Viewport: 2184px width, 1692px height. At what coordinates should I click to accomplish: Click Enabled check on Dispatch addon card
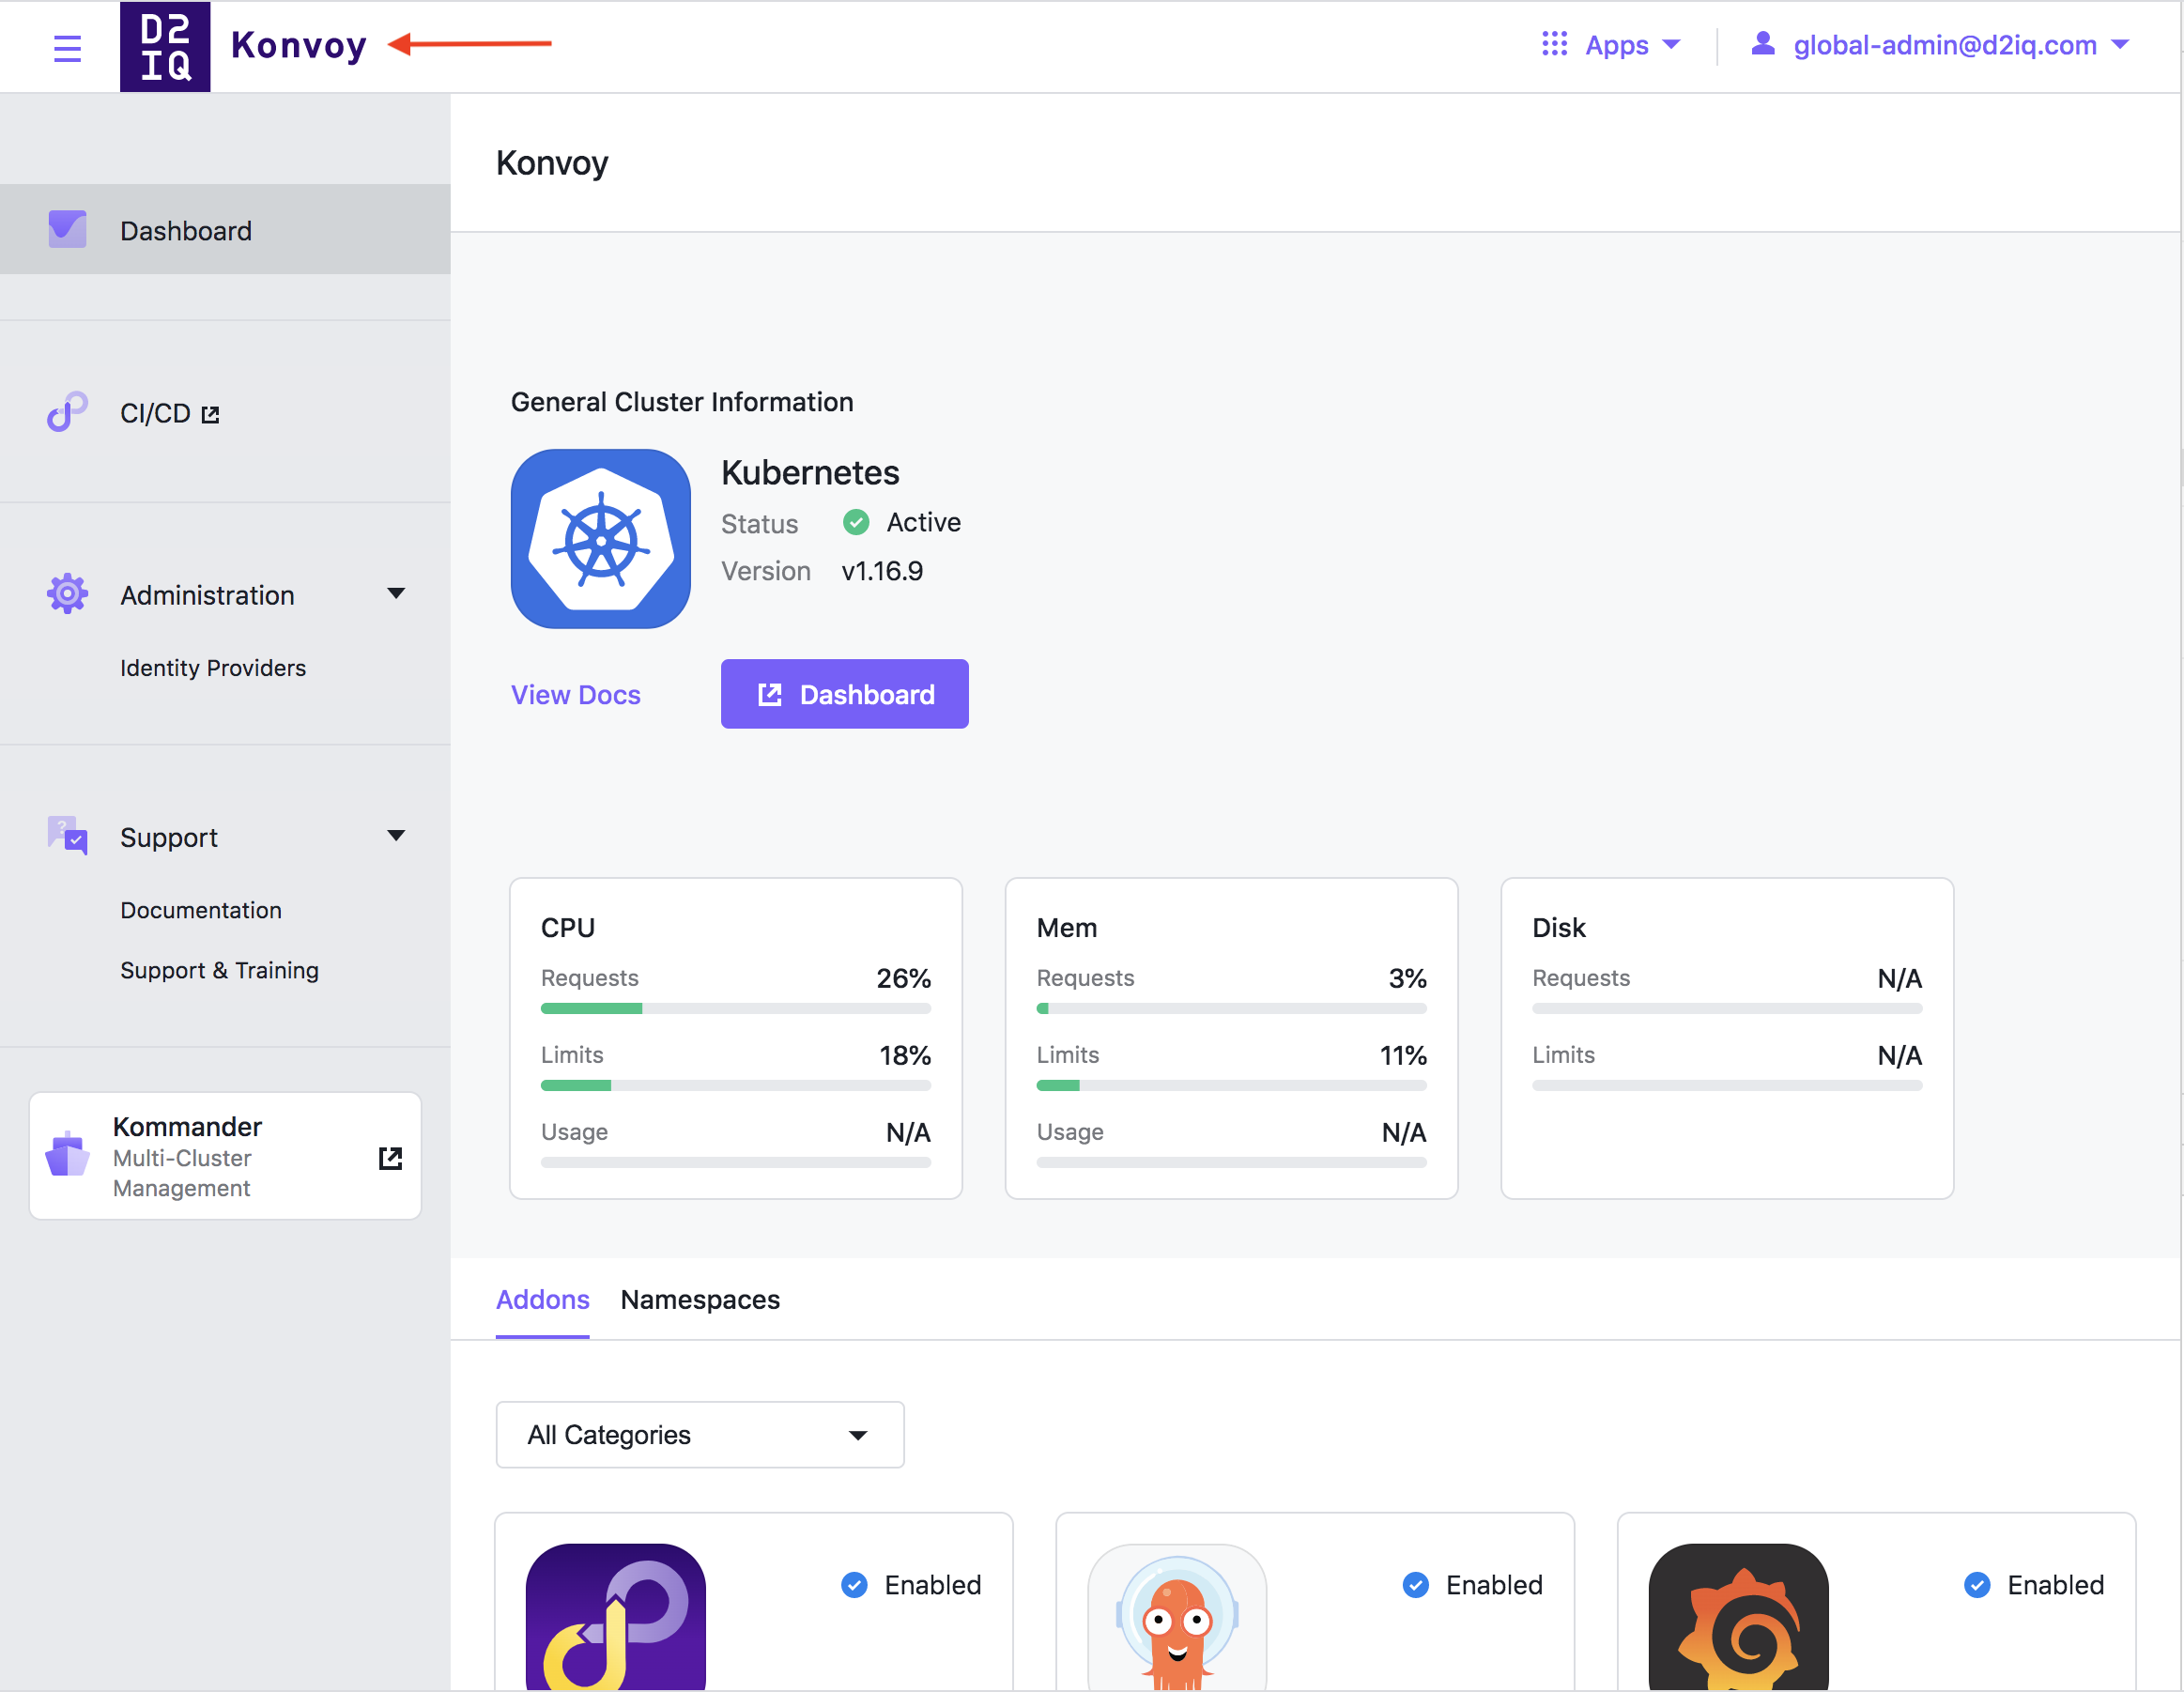coord(854,1585)
